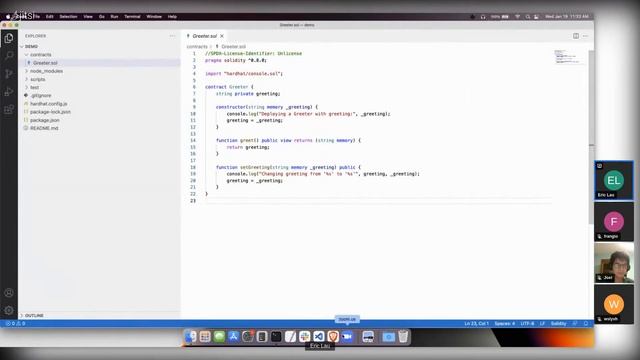
Task: Expand the OUTLINE section
Action: coord(100,316)
